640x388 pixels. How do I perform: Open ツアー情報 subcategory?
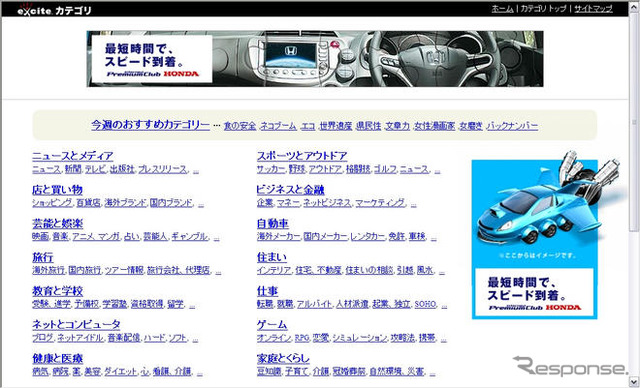pos(124,270)
